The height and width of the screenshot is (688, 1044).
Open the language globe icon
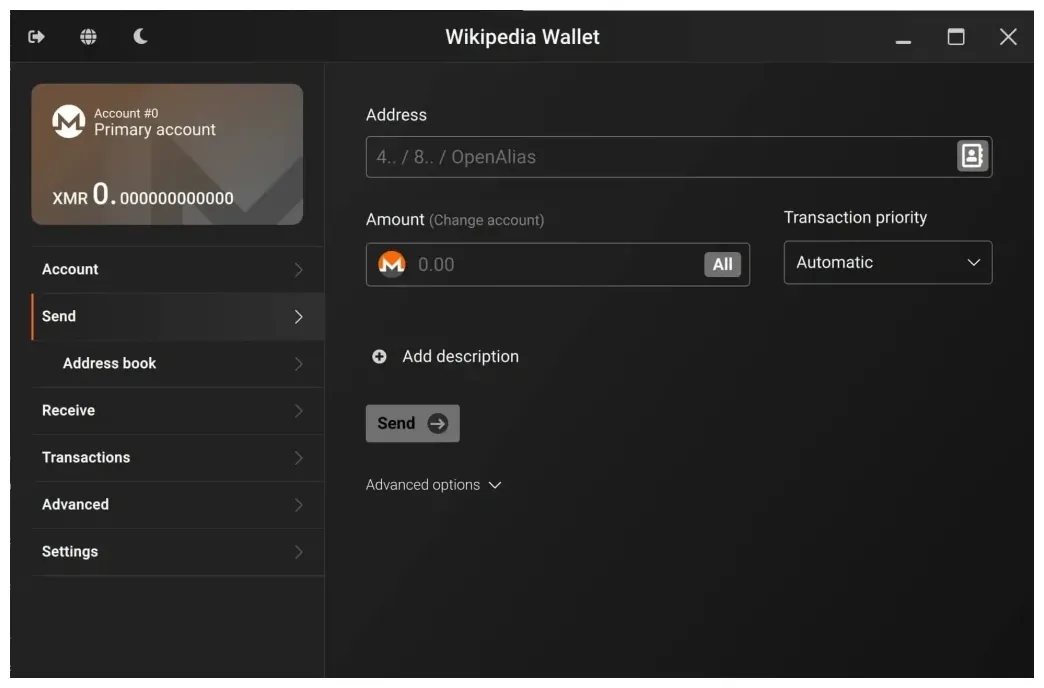click(x=89, y=37)
